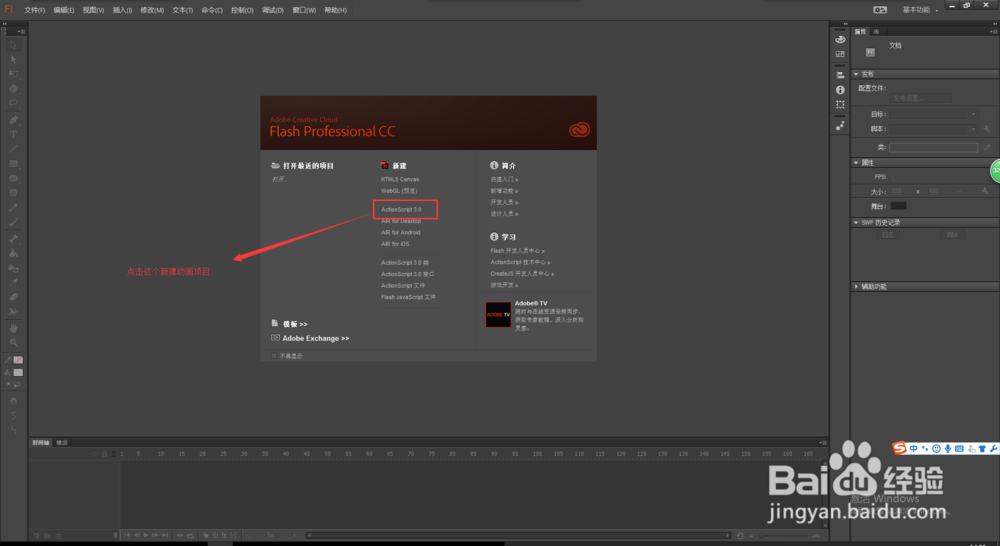Click the sync settings icon in title bar
Image resolution: width=1000 pixels, height=546 pixels.
pyautogui.click(x=880, y=10)
